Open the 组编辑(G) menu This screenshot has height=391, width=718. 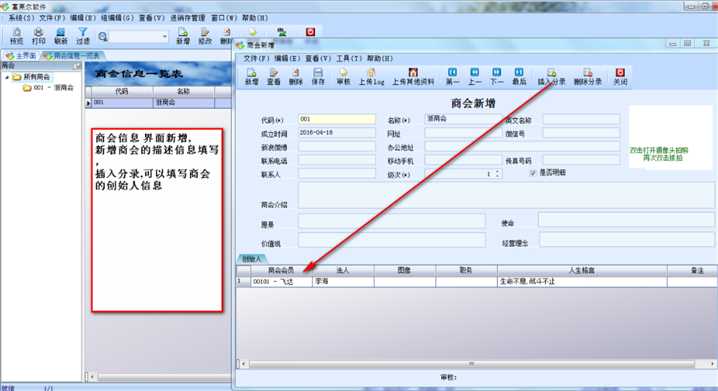tap(117, 18)
